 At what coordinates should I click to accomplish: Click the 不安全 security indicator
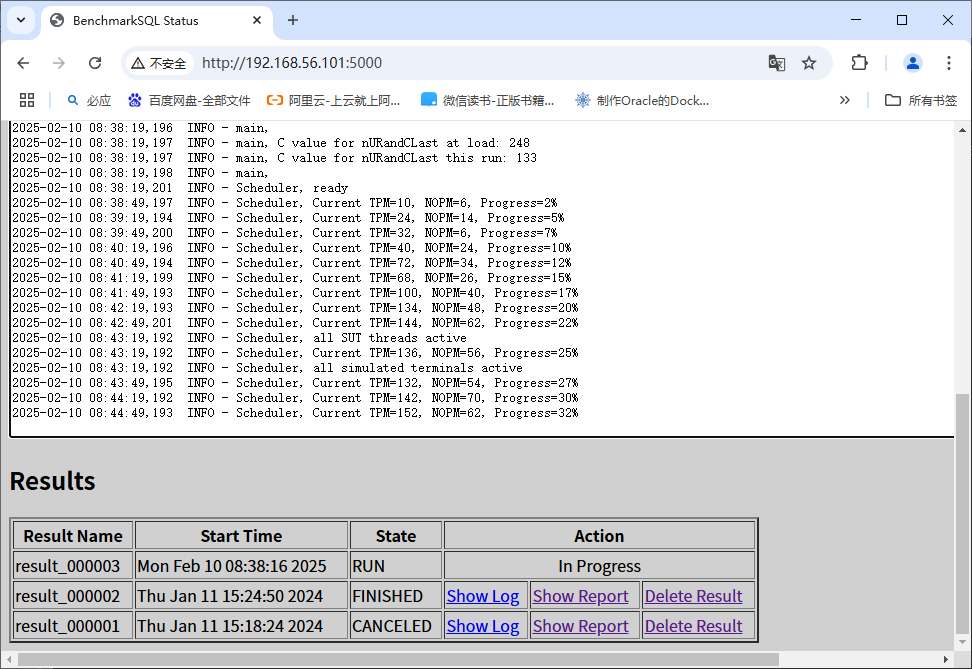[164, 62]
